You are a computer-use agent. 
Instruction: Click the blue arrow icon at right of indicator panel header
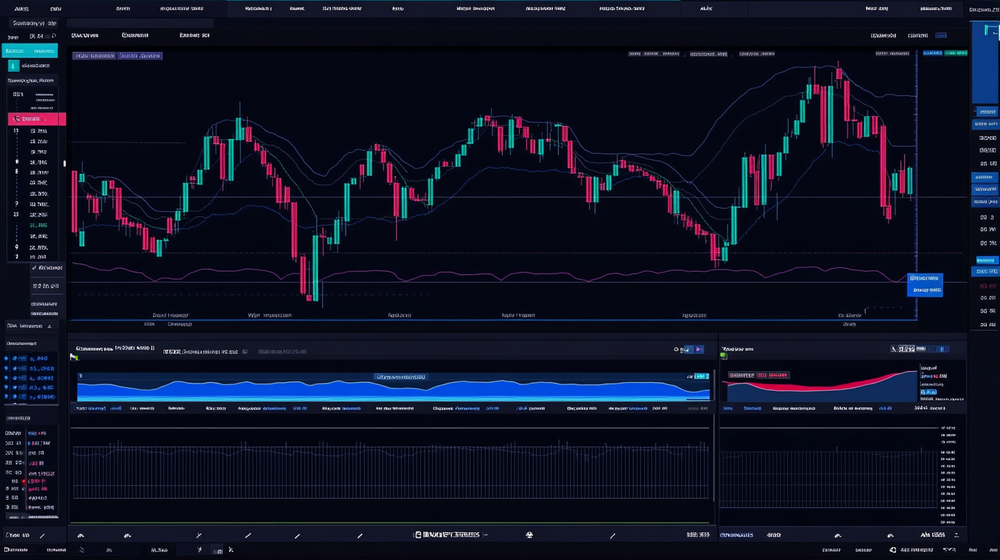tap(698, 350)
